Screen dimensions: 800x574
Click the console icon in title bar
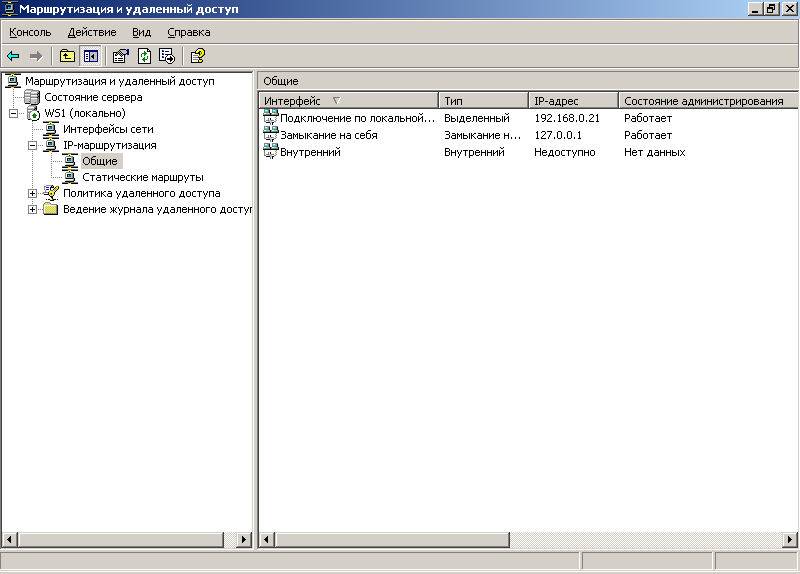[x=9, y=9]
